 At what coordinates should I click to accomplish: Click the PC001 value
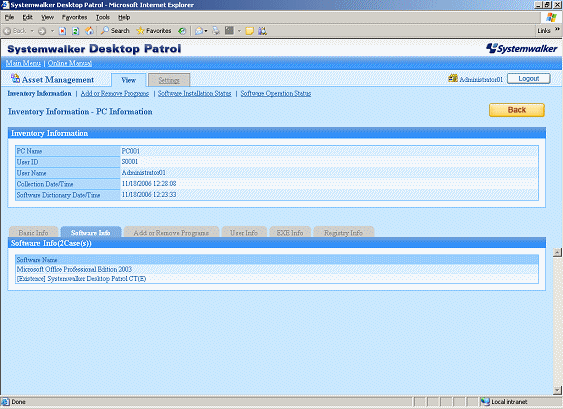point(131,151)
